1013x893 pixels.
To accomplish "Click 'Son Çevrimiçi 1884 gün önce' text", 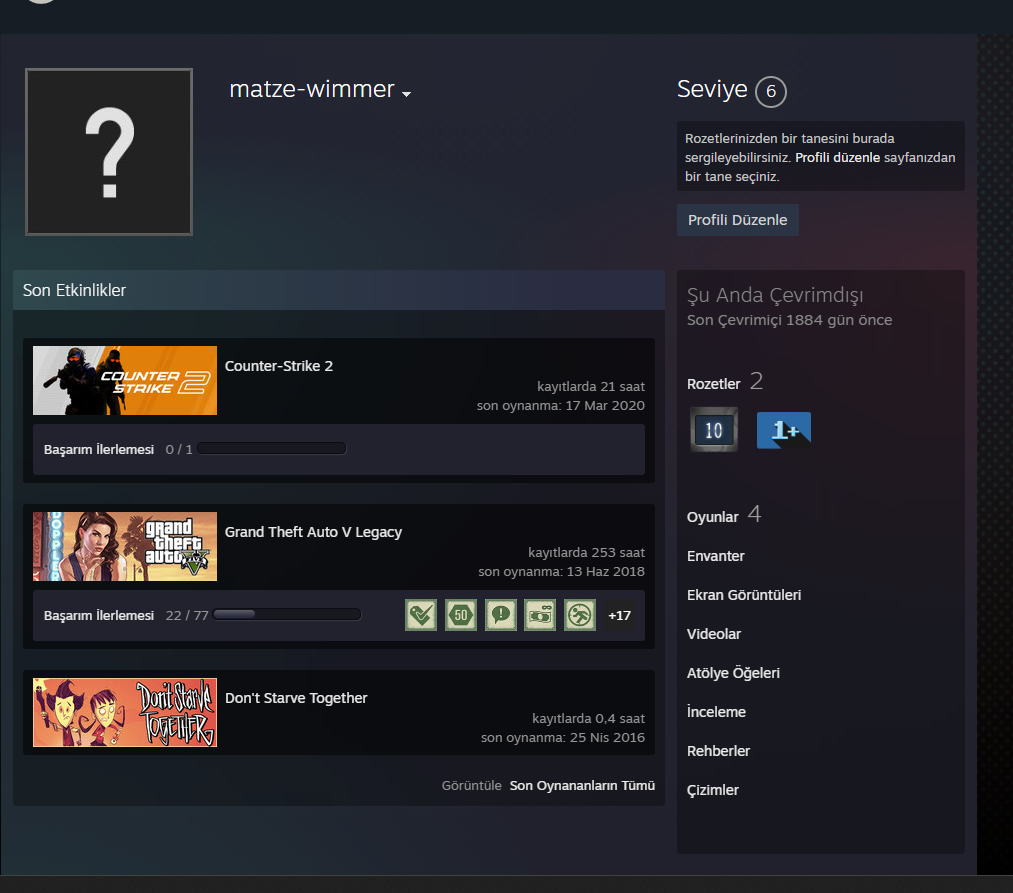I will [x=789, y=320].
